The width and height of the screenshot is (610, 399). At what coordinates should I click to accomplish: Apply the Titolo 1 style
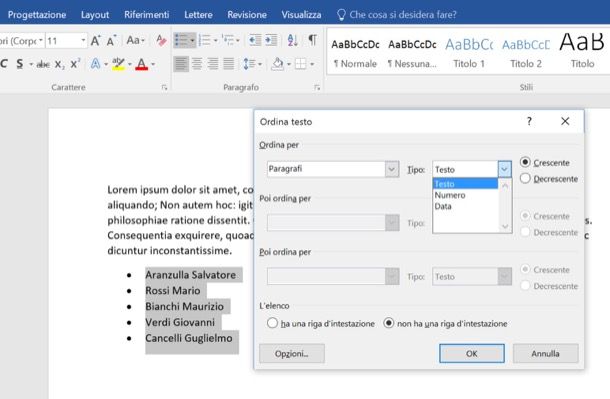pos(469,53)
